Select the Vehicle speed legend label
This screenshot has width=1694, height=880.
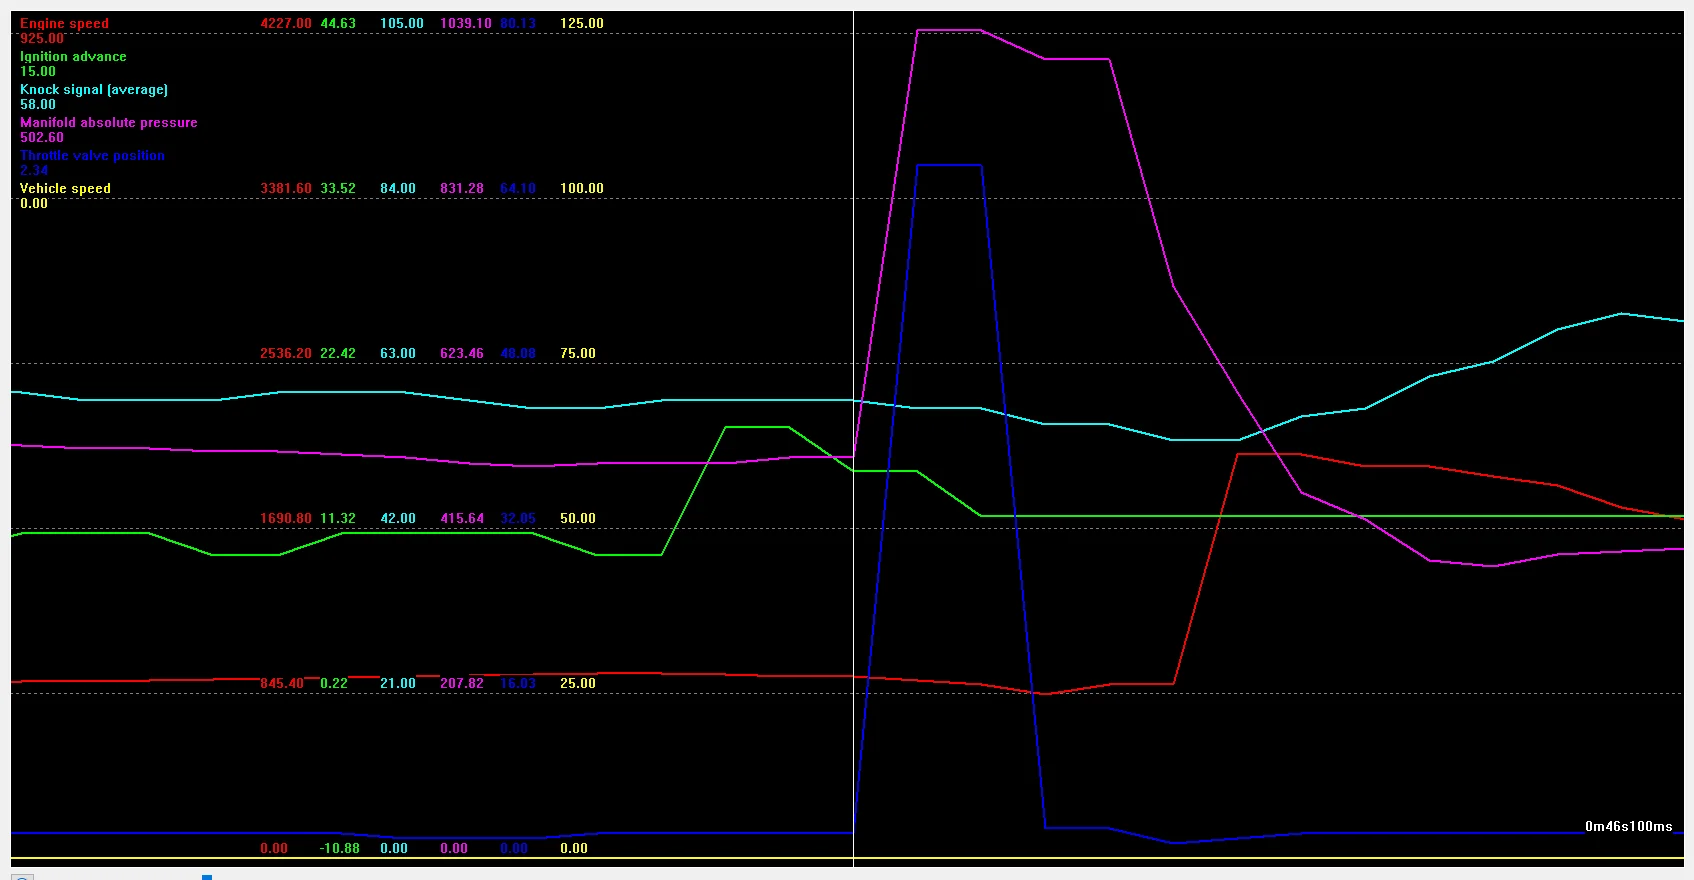pos(65,188)
